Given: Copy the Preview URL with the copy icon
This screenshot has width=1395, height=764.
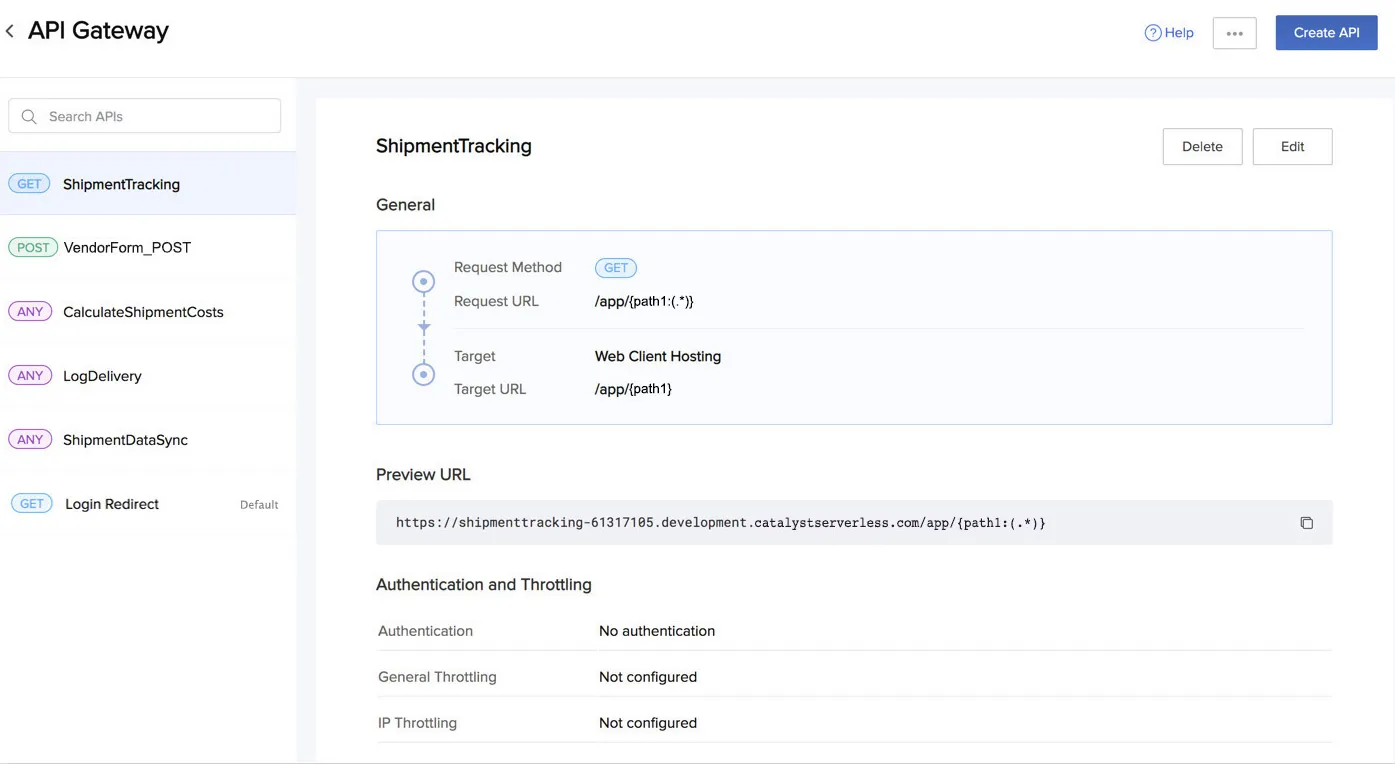Looking at the screenshot, I should [1306, 523].
